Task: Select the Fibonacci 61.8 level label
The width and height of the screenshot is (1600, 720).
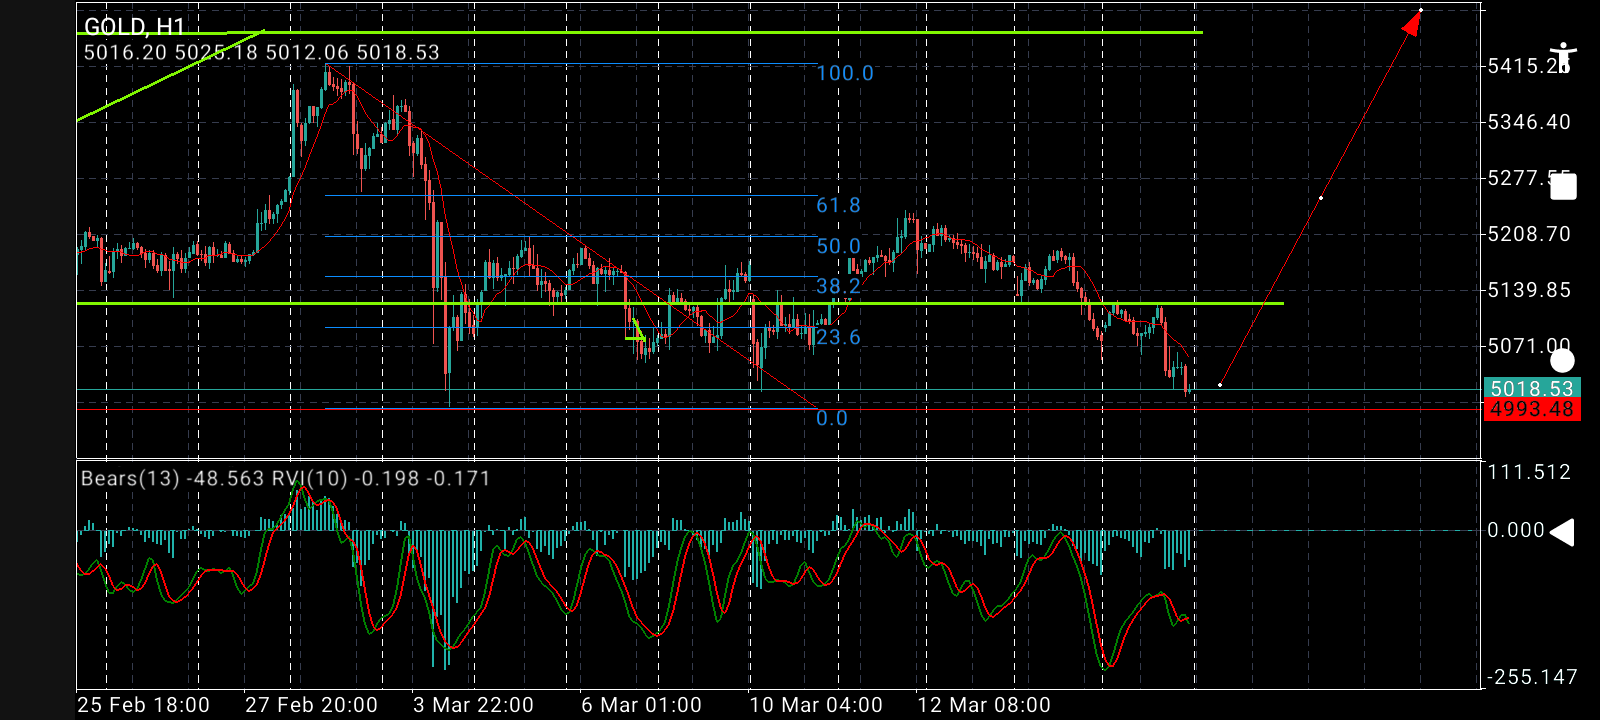Action: [x=838, y=205]
